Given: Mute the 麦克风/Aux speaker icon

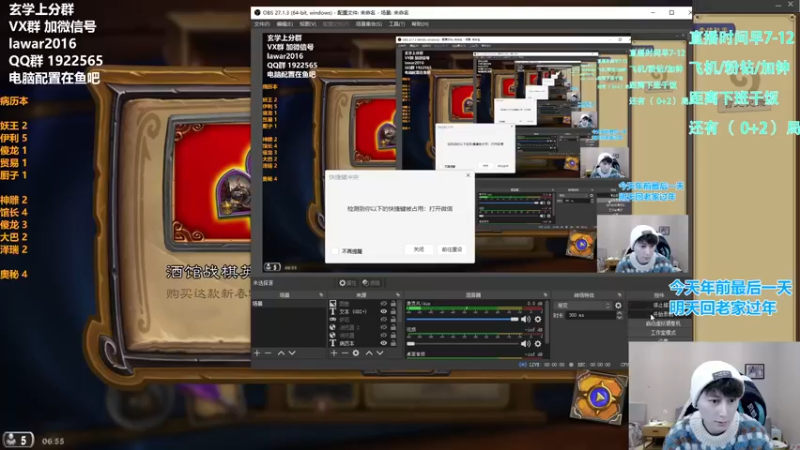Looking at the screenshot, I should (x=526, y=319).
